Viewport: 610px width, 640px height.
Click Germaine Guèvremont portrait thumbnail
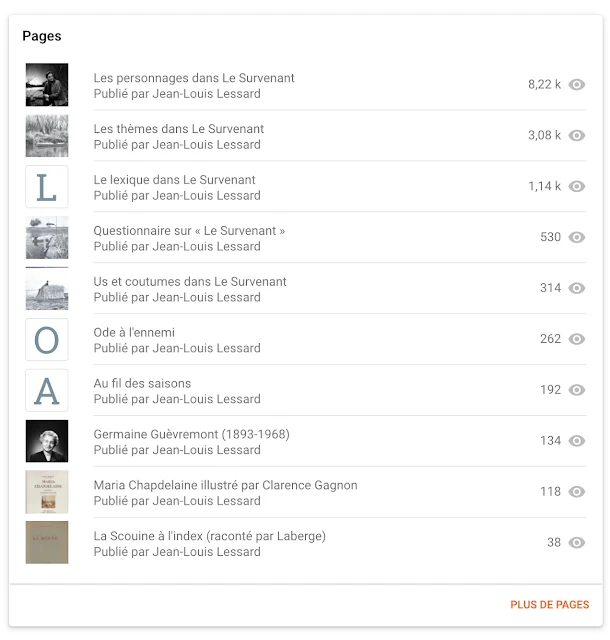coord(47,441)
